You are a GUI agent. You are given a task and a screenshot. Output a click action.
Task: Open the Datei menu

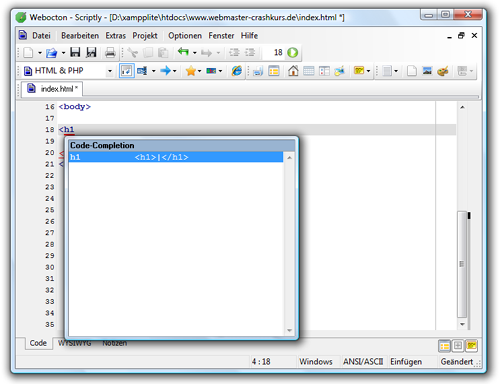(41, 35)
